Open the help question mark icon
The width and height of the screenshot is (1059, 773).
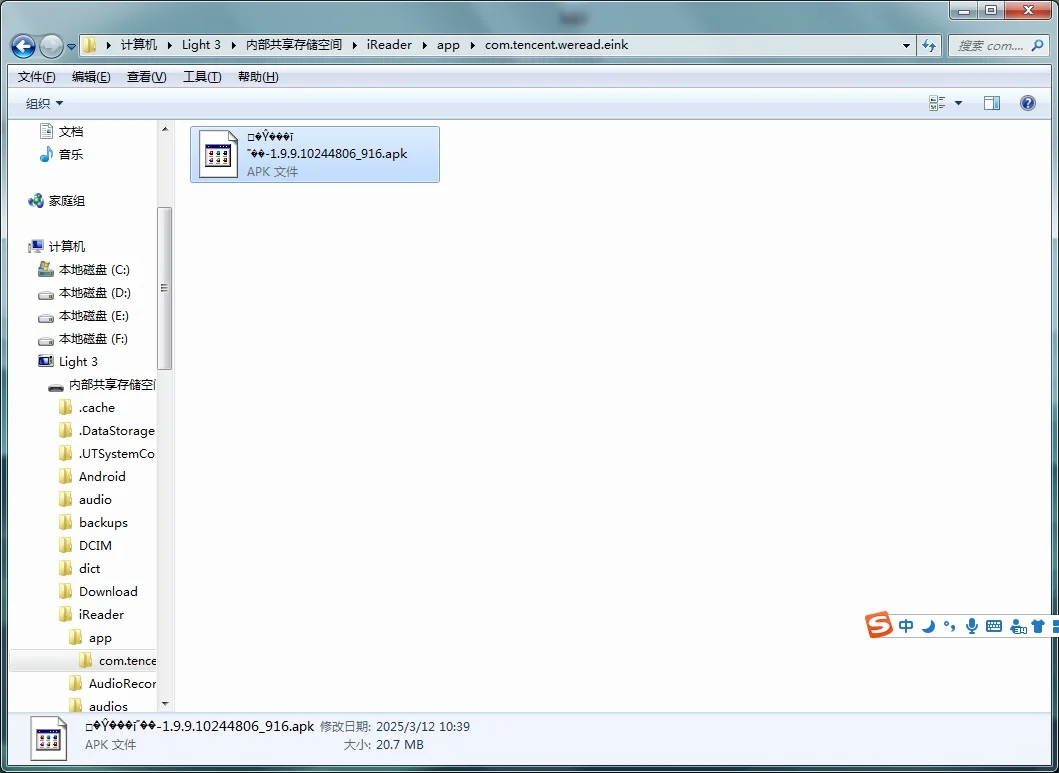coord(1027,103)
